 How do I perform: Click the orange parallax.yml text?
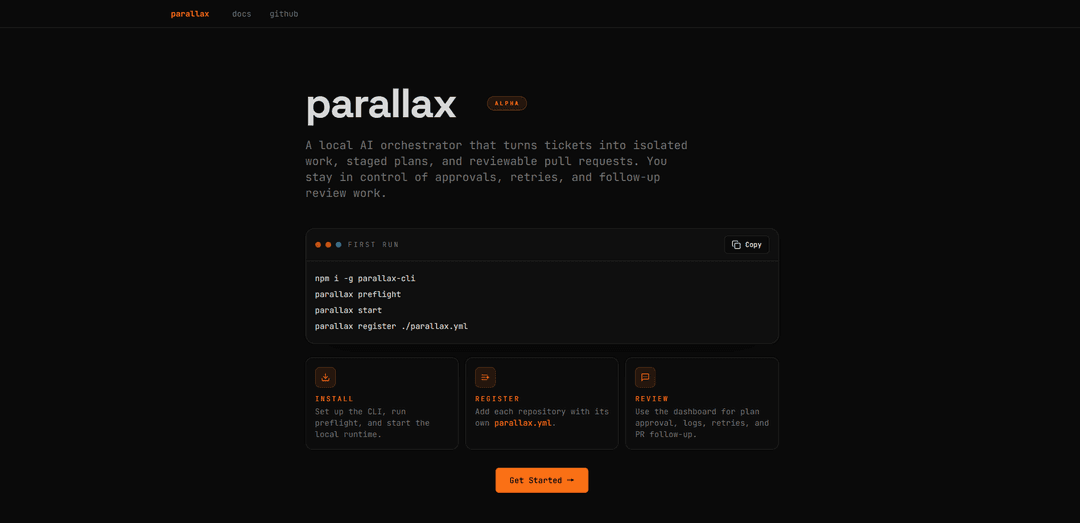point(524,423)
